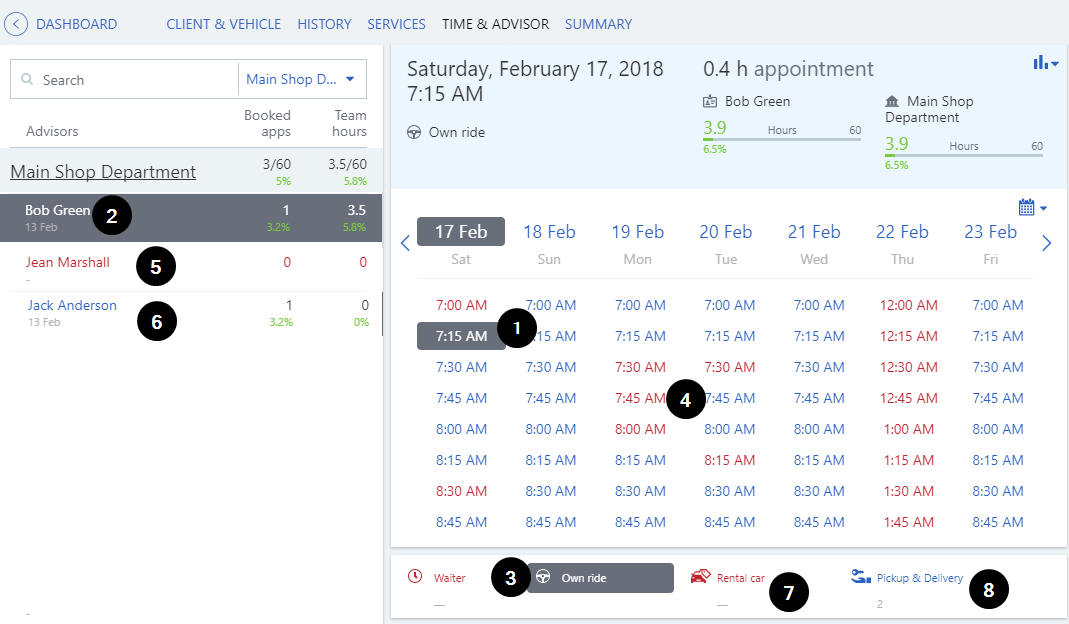The image size is (1069, 624).
Task: Choose the 8:00 AM slot on Saturday
Action: (x=461, y=429)
